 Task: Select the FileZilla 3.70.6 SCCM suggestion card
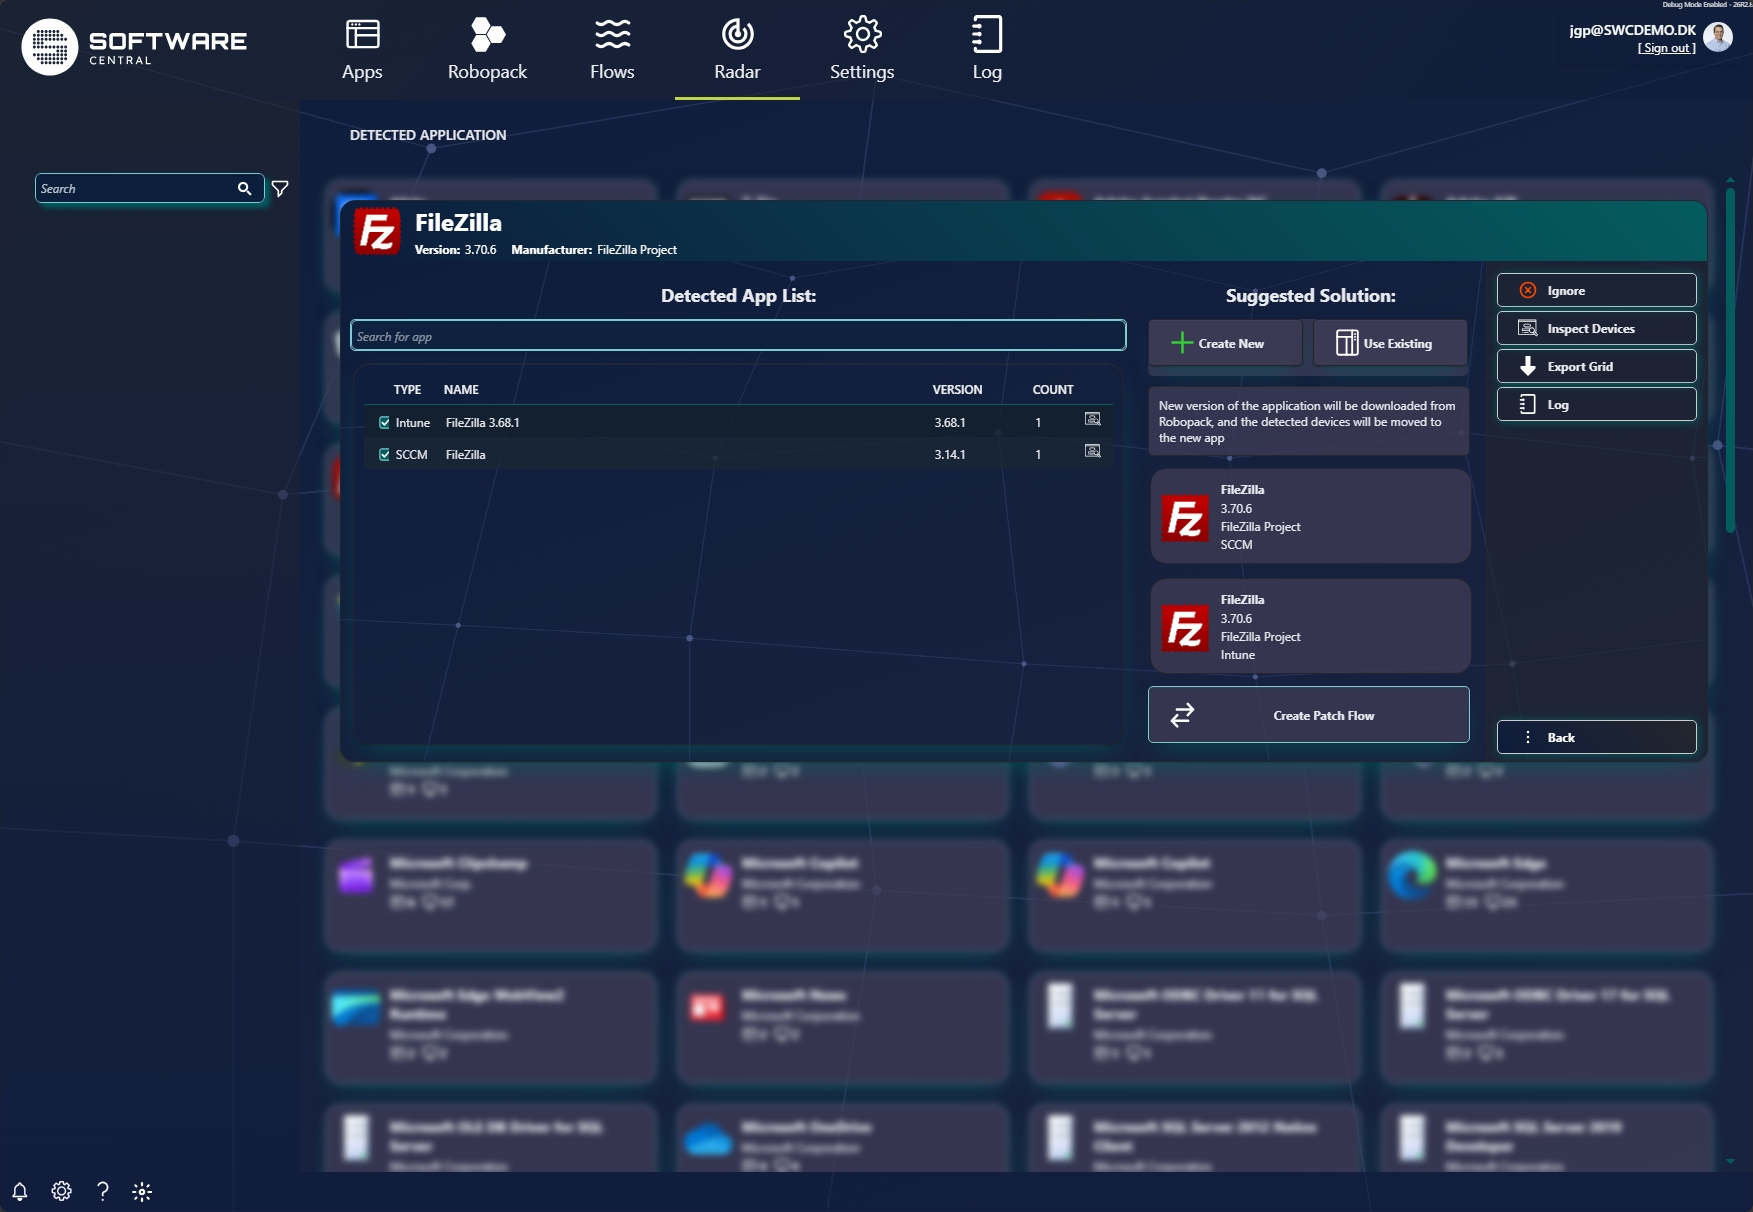[x=1310, y=516]
